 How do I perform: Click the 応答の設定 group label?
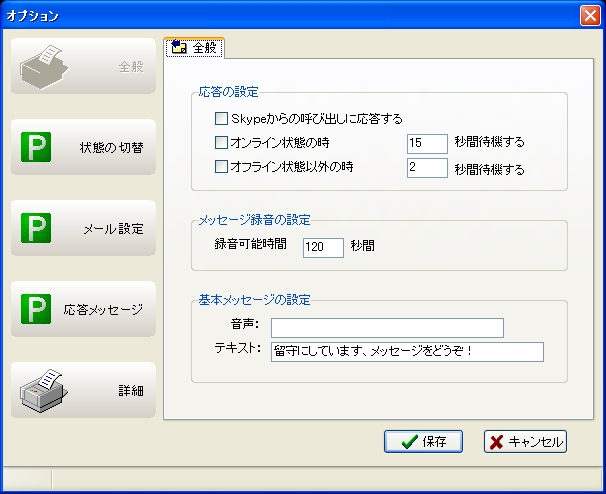coord(228,92)
